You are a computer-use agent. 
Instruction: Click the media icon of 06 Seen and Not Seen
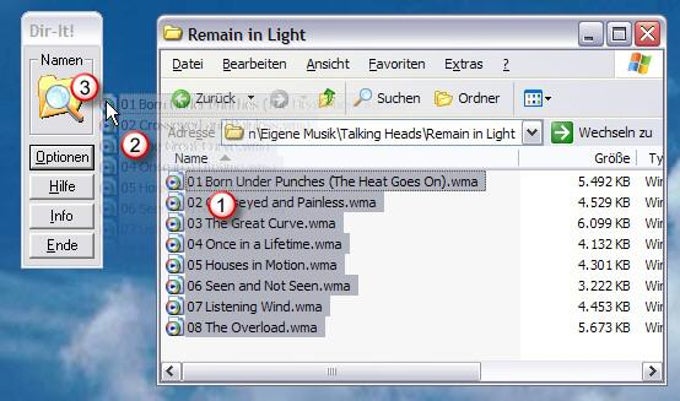click(x=174, y=286)
